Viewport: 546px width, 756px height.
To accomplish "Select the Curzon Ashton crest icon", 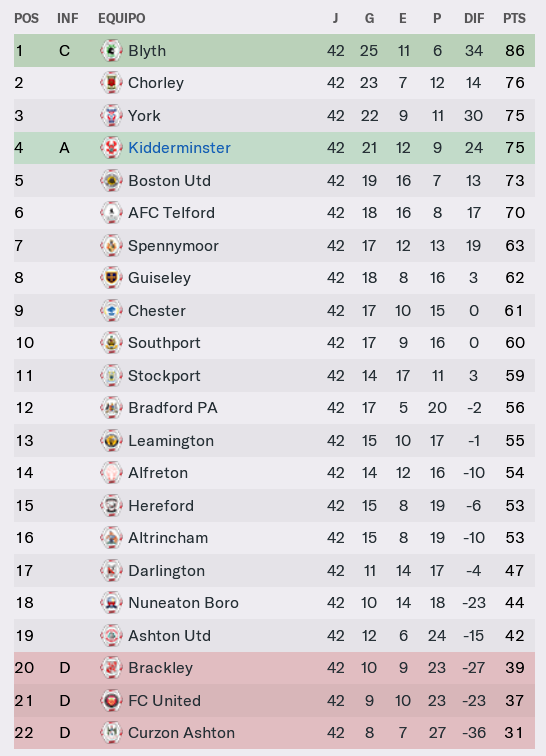I will pyautogui.click(x=111, y=733).
